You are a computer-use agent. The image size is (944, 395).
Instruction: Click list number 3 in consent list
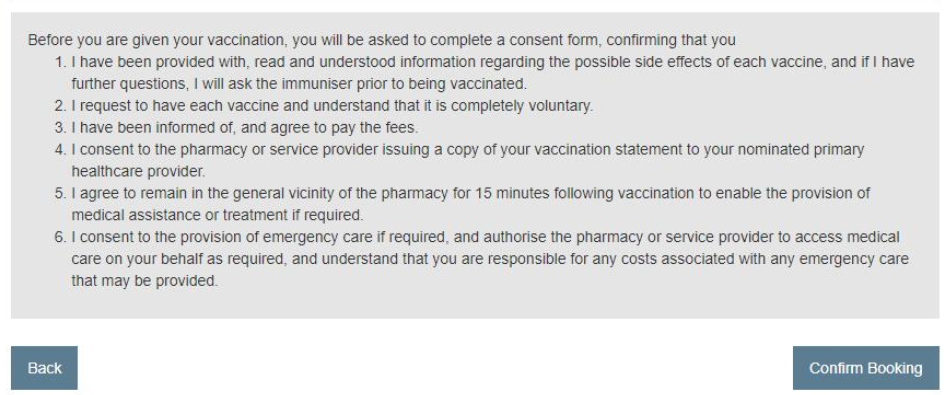[x=60, y=128]
